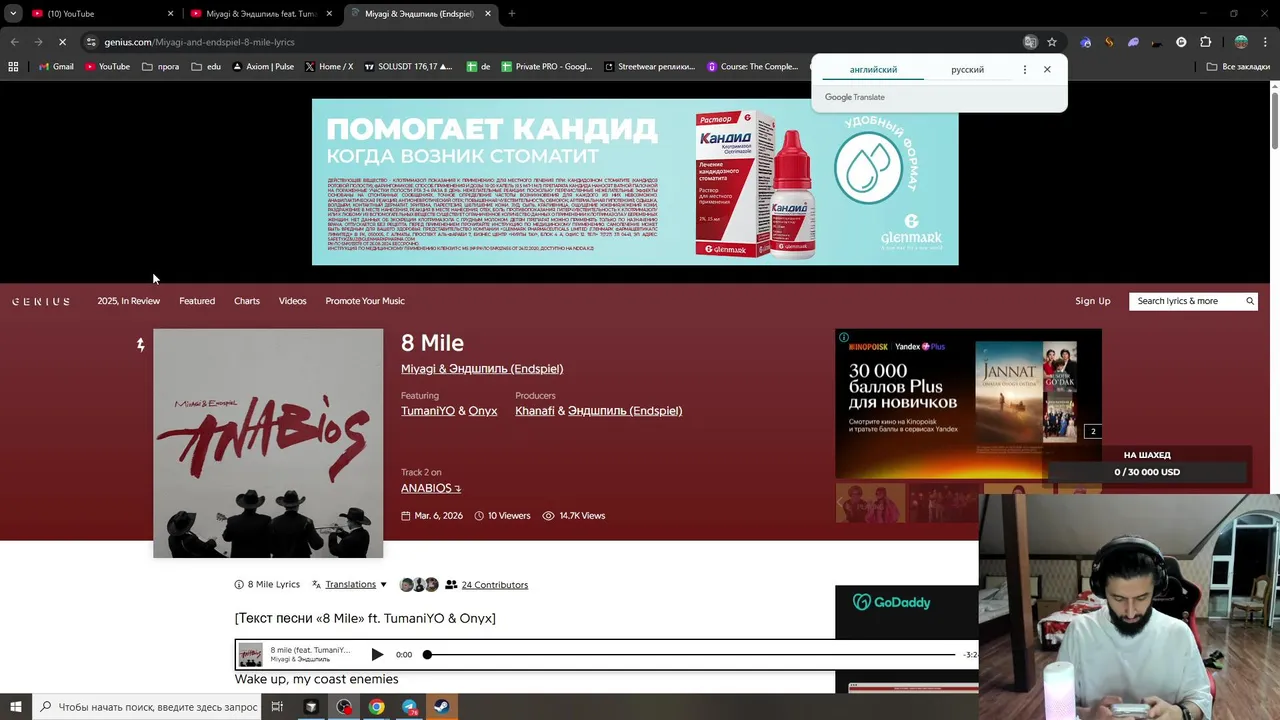Click the lyric line 'Wake up, my coast enemies'
1280x720 pixels.
click(316, 679)
